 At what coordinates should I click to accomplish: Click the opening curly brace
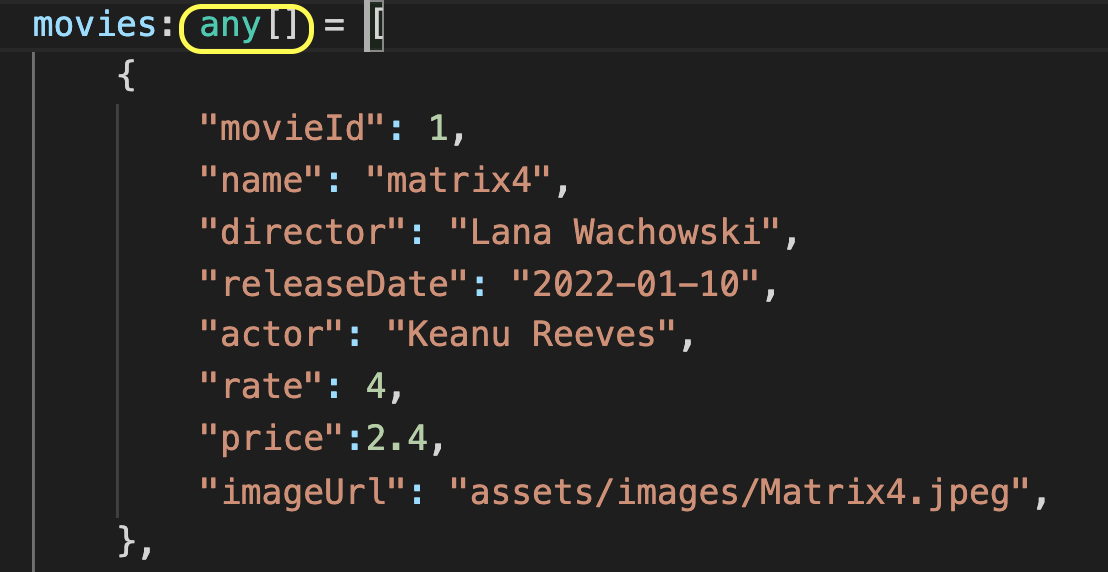tap(126, 76)
